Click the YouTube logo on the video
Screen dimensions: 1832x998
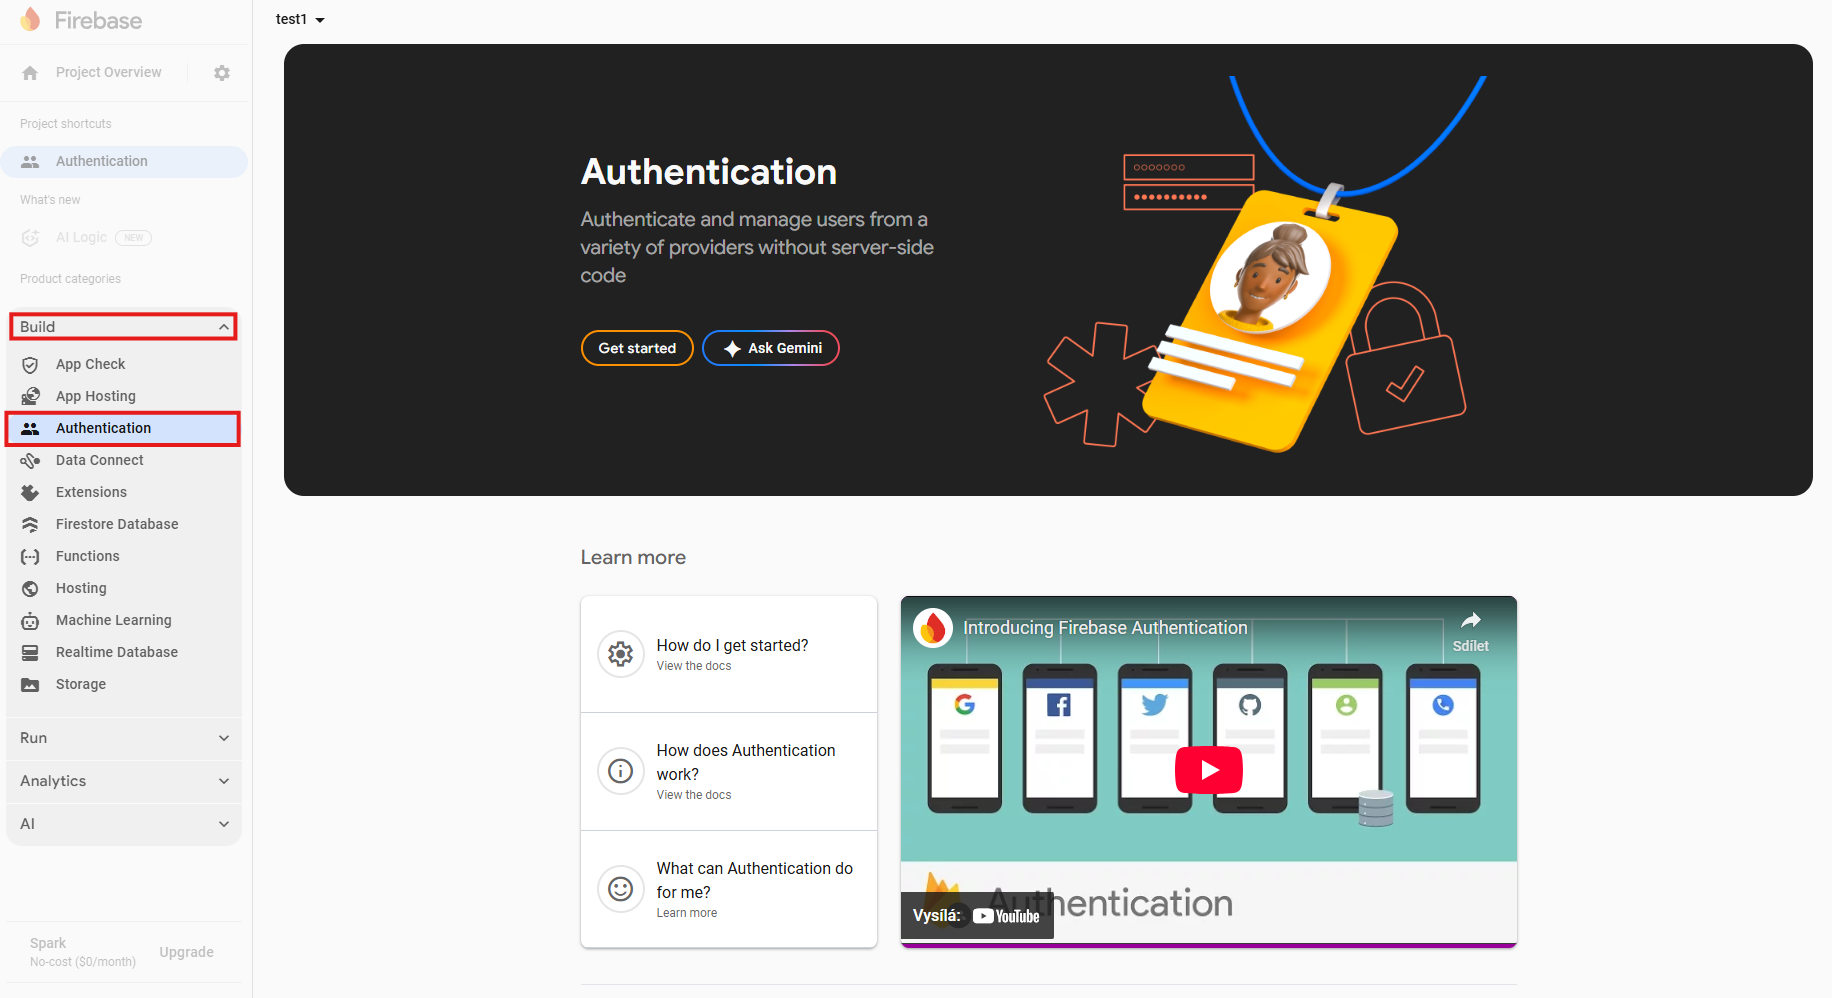click(x=1006, y=916)
